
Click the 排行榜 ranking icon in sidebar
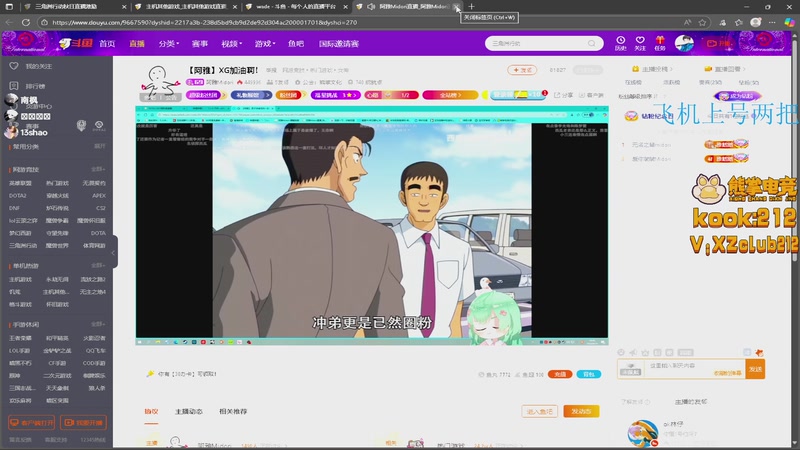(x=14, y=86)
